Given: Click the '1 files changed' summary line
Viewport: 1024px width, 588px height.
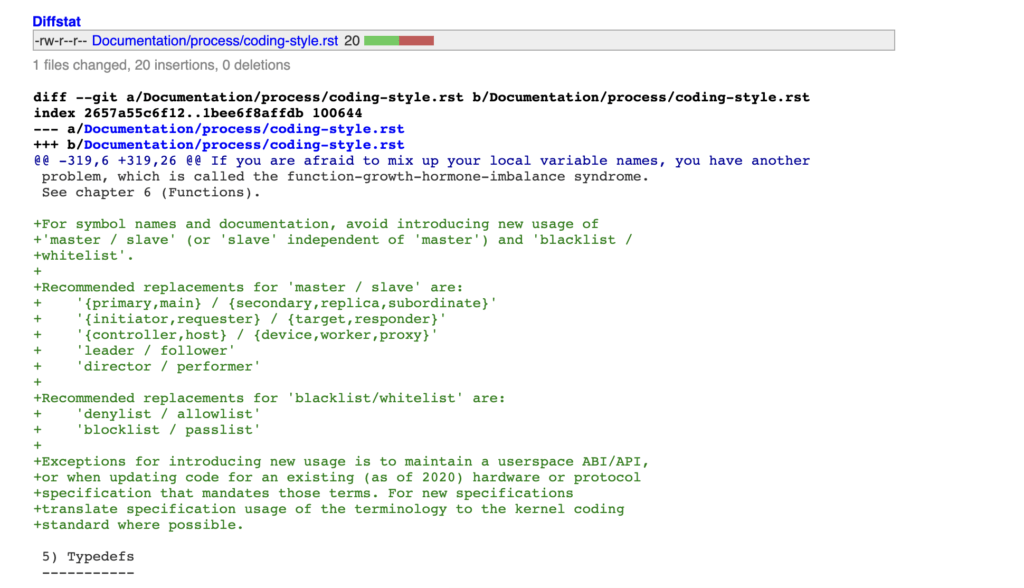Looking at the screenshot, I should pos(161,65).
